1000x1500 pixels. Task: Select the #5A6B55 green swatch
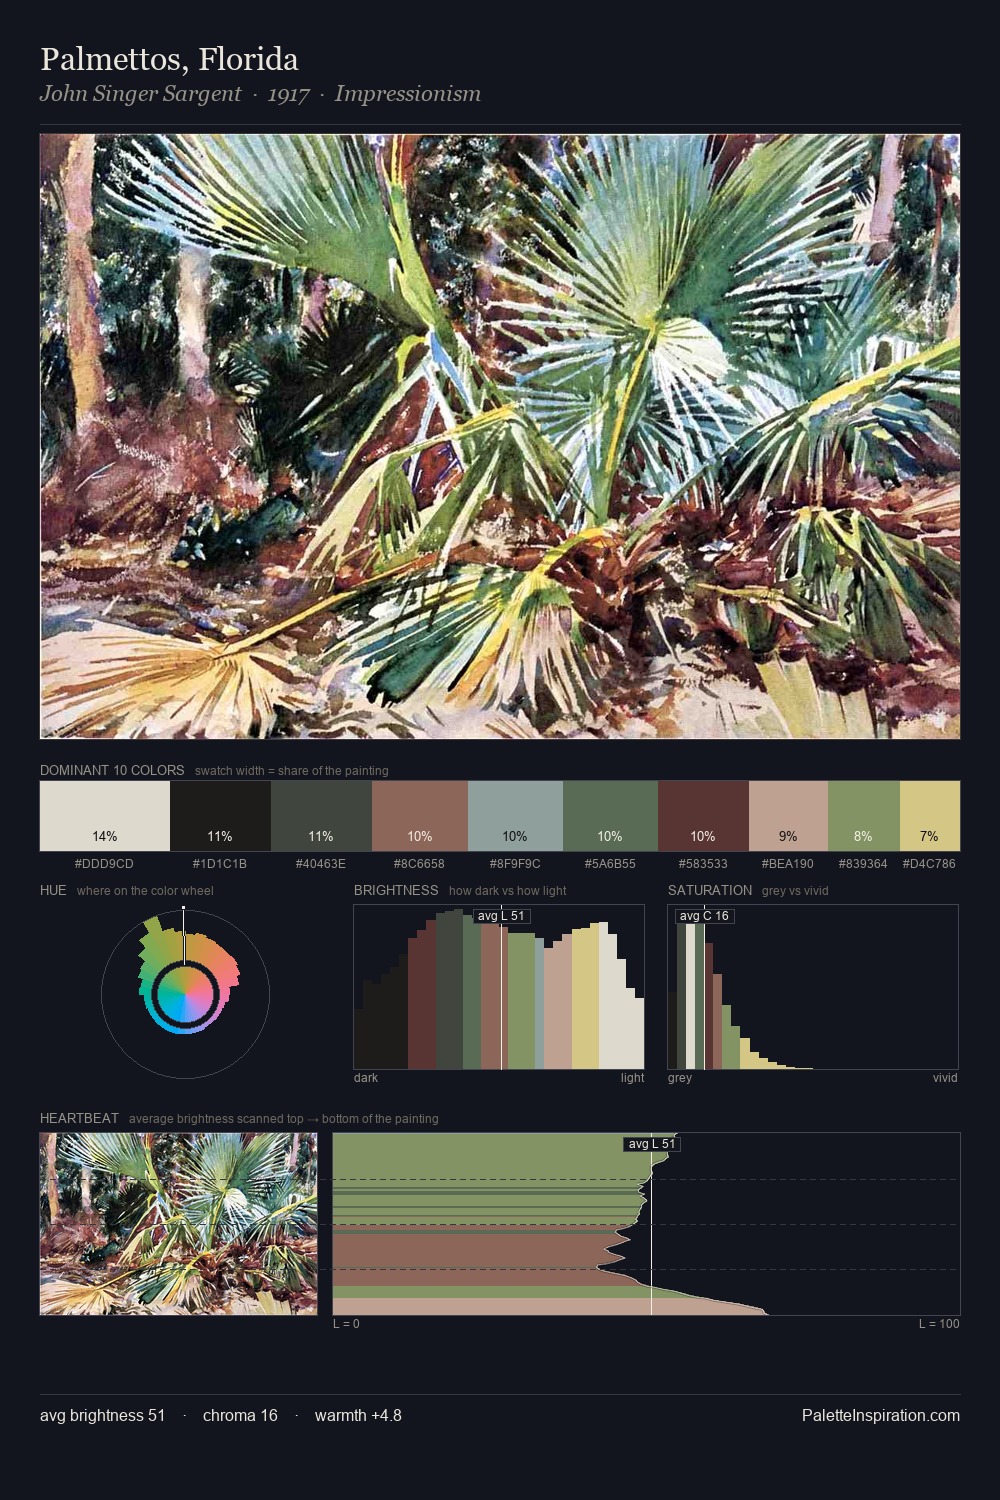610,816
